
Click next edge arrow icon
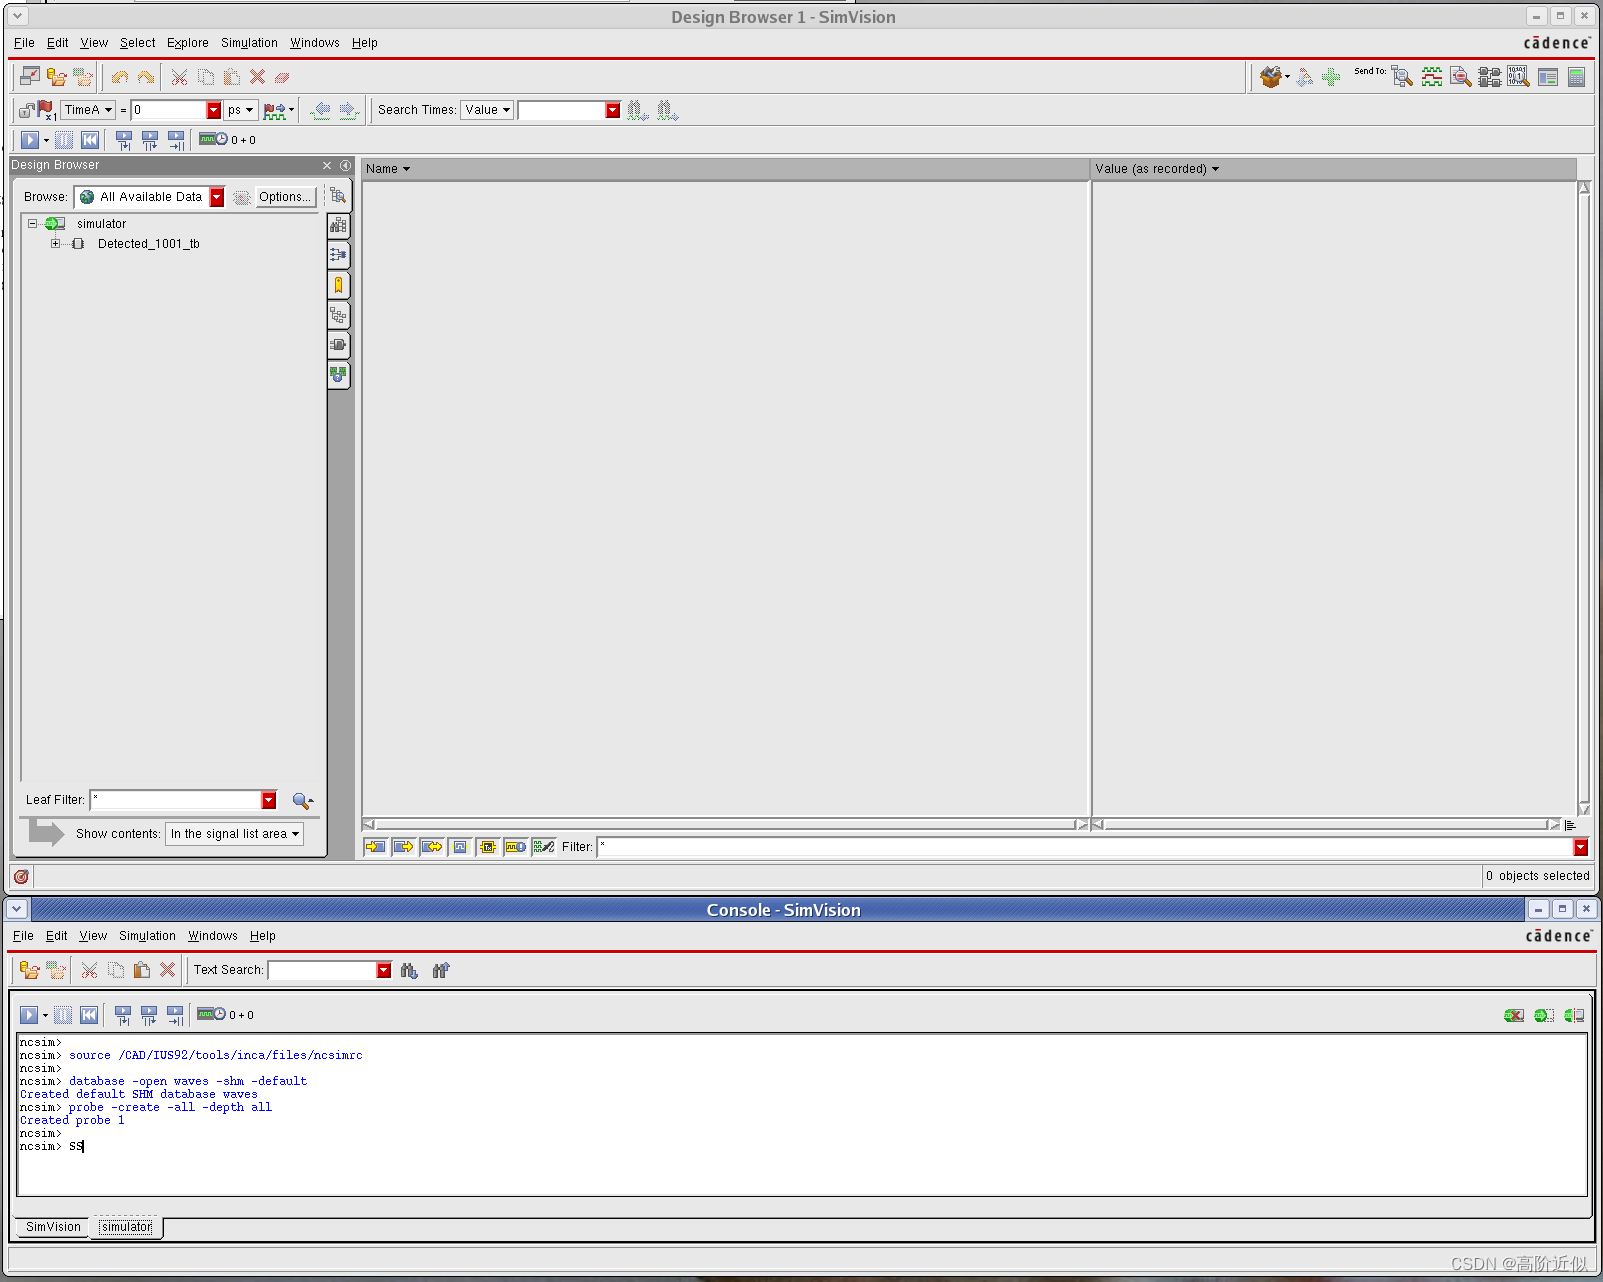coord(348,110)
